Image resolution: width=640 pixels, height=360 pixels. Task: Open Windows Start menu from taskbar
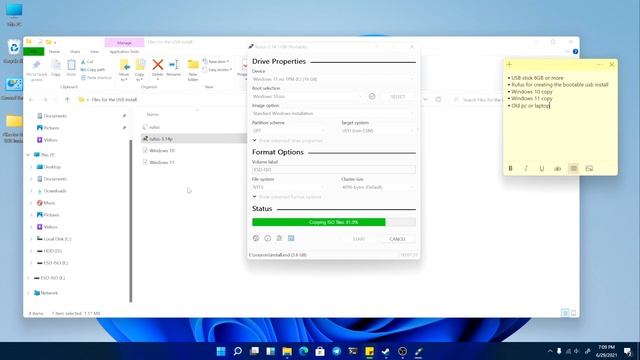pos(221,351)
